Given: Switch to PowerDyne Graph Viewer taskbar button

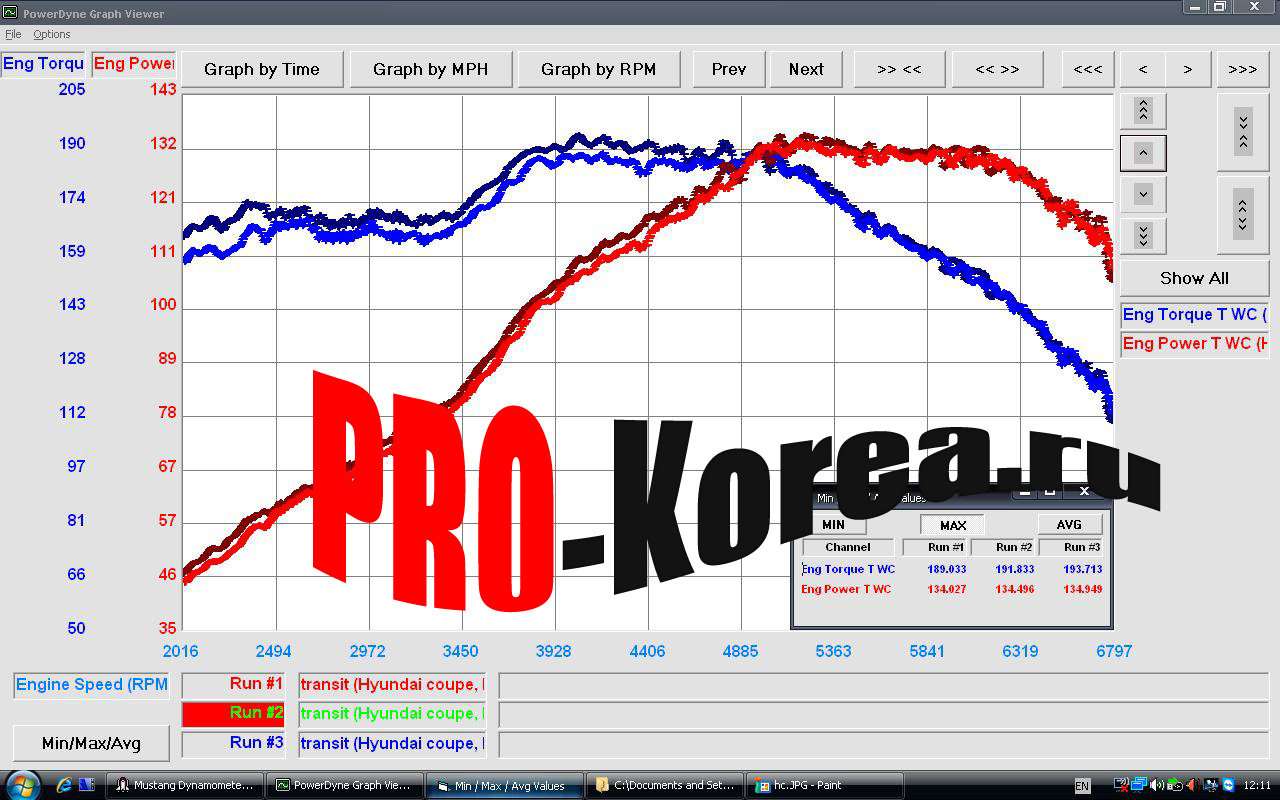Looking at the screenshot, I should [x=345, y=786].
